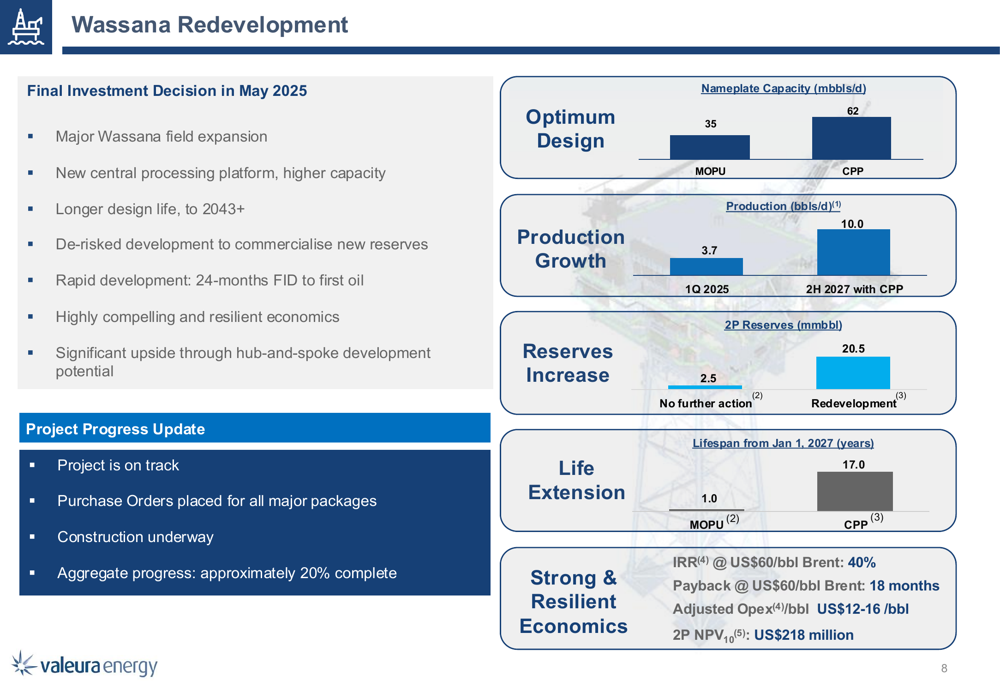Click 'Aggregate progress: approximately 20% complete'
Image resolution: width=1000 pixels, height=685 pixels.
pyautogui.click(x=227, y=573)
